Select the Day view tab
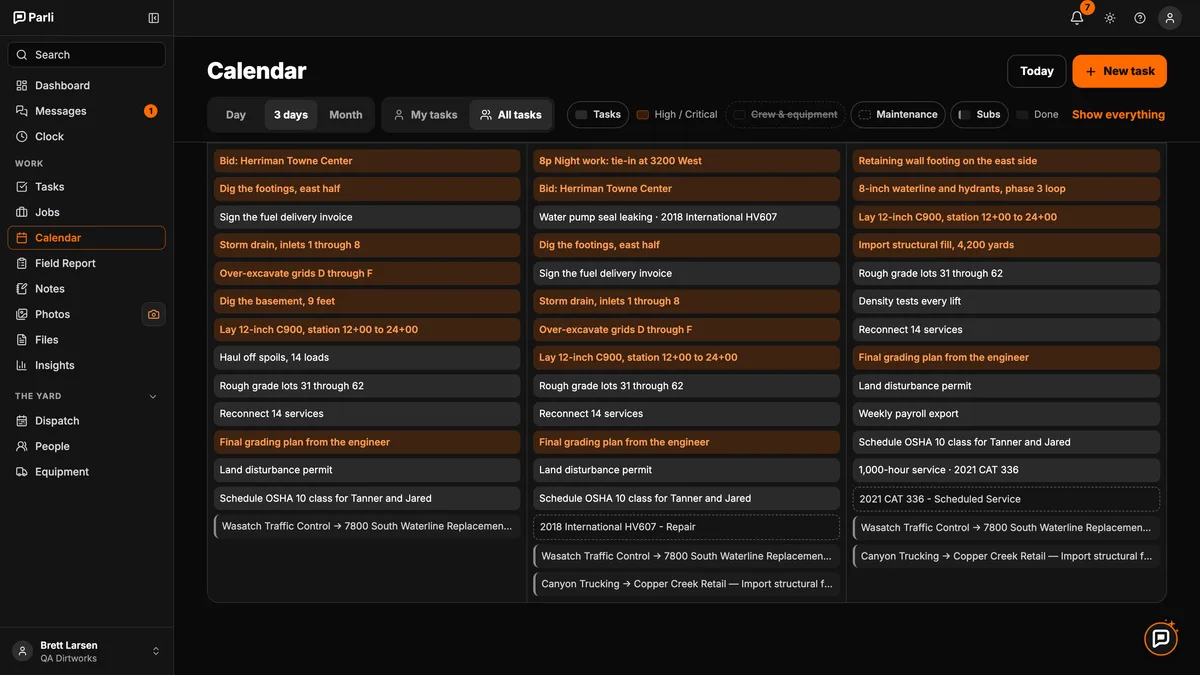This screenshot has height=675, width=1200. [x=236, y=115]
